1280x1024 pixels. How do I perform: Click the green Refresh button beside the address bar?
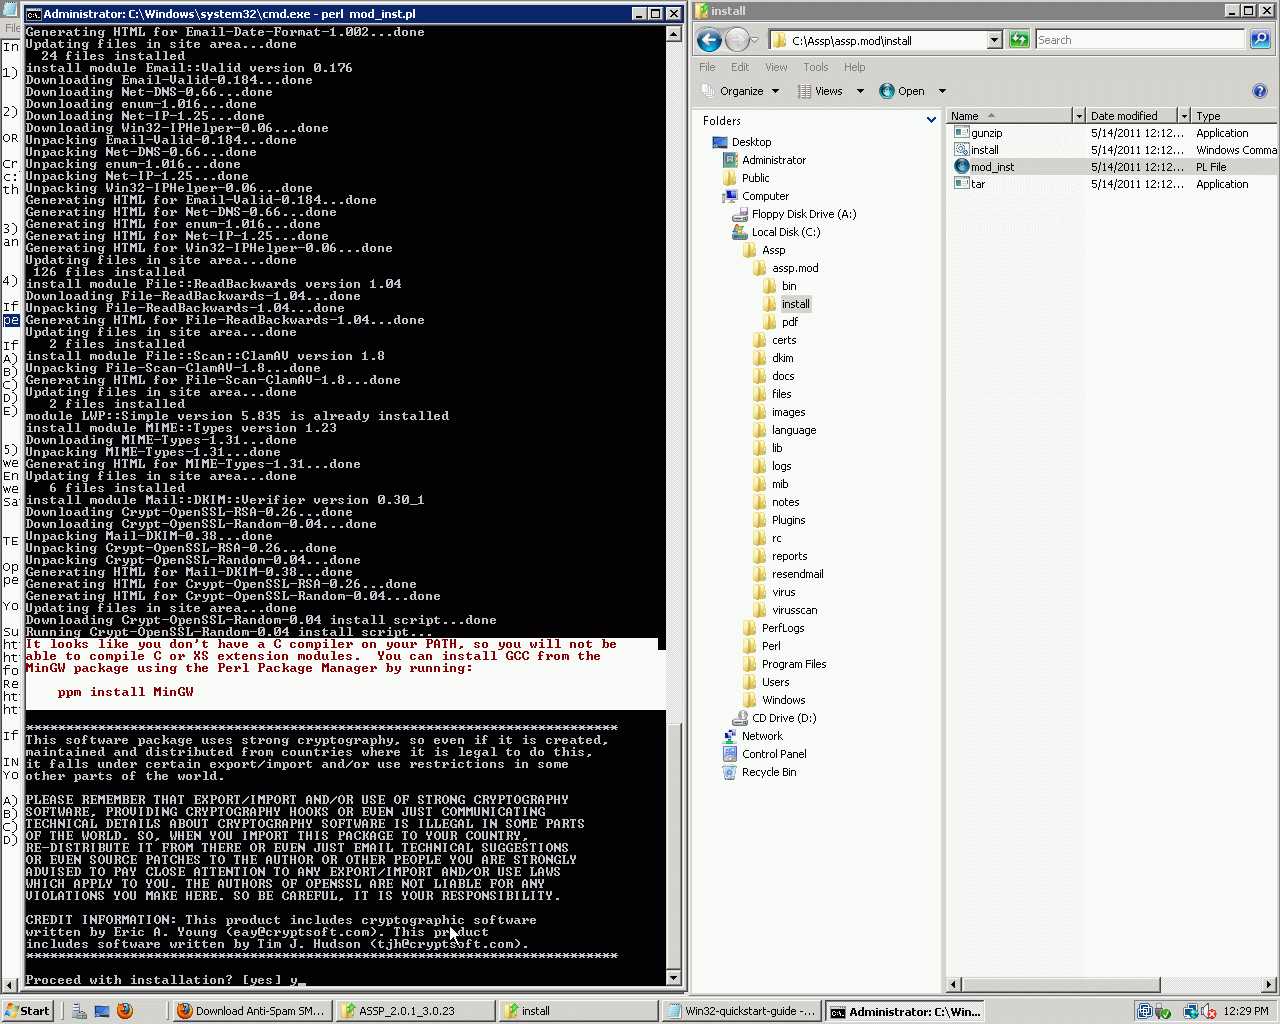(x=1019, y=40)
